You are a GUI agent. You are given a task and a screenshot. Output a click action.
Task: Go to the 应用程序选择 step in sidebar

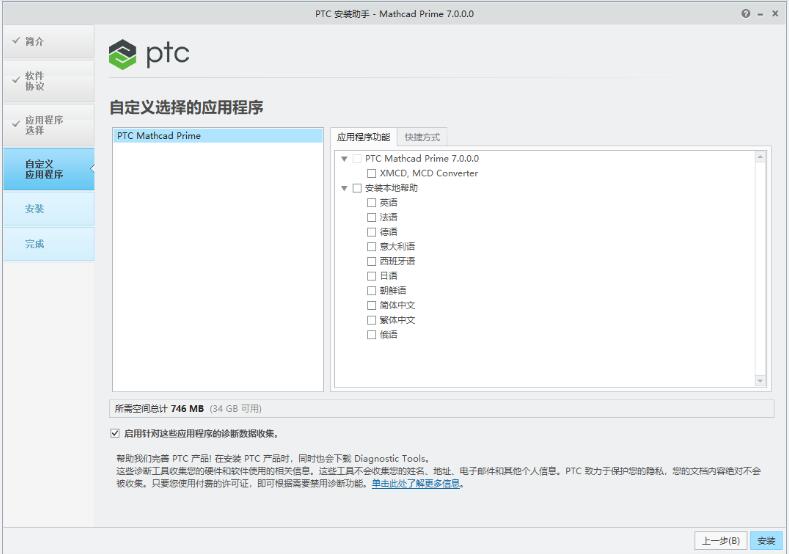pos(48,125)
